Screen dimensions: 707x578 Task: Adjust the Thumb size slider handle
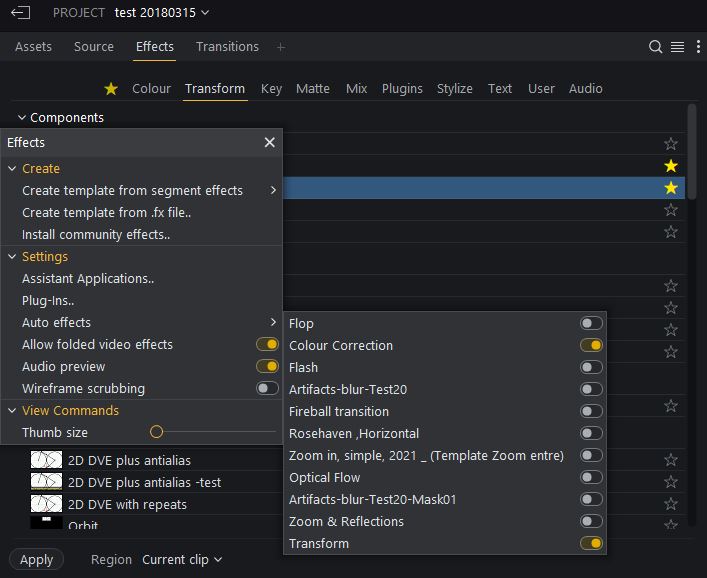(156, 432)
